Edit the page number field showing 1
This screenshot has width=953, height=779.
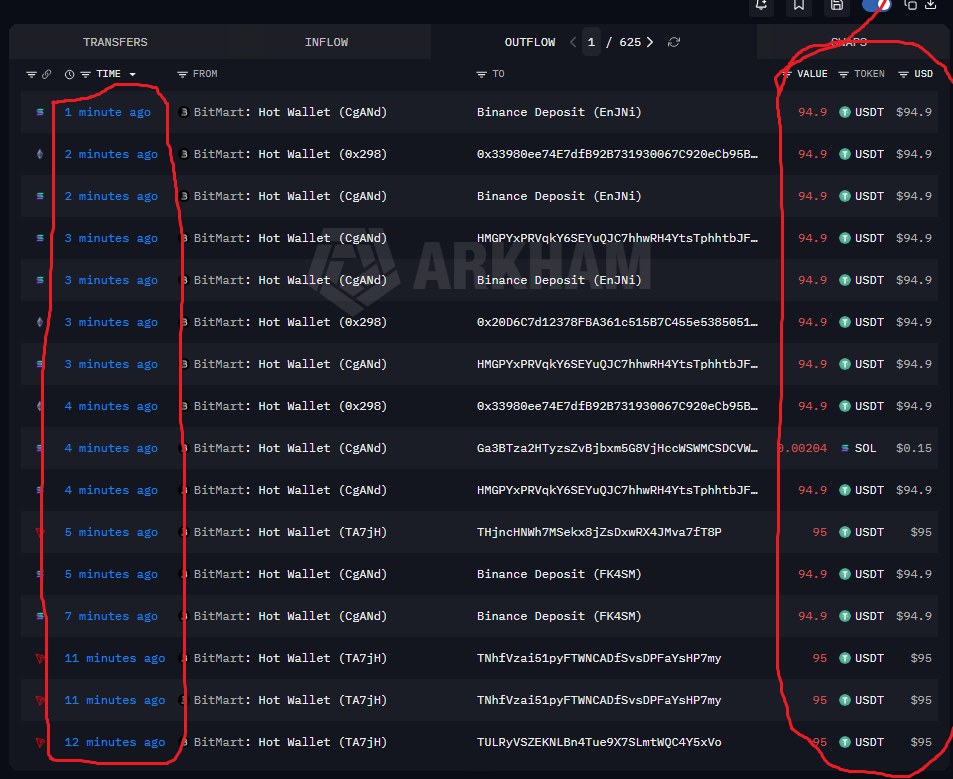tap(591, 42)
